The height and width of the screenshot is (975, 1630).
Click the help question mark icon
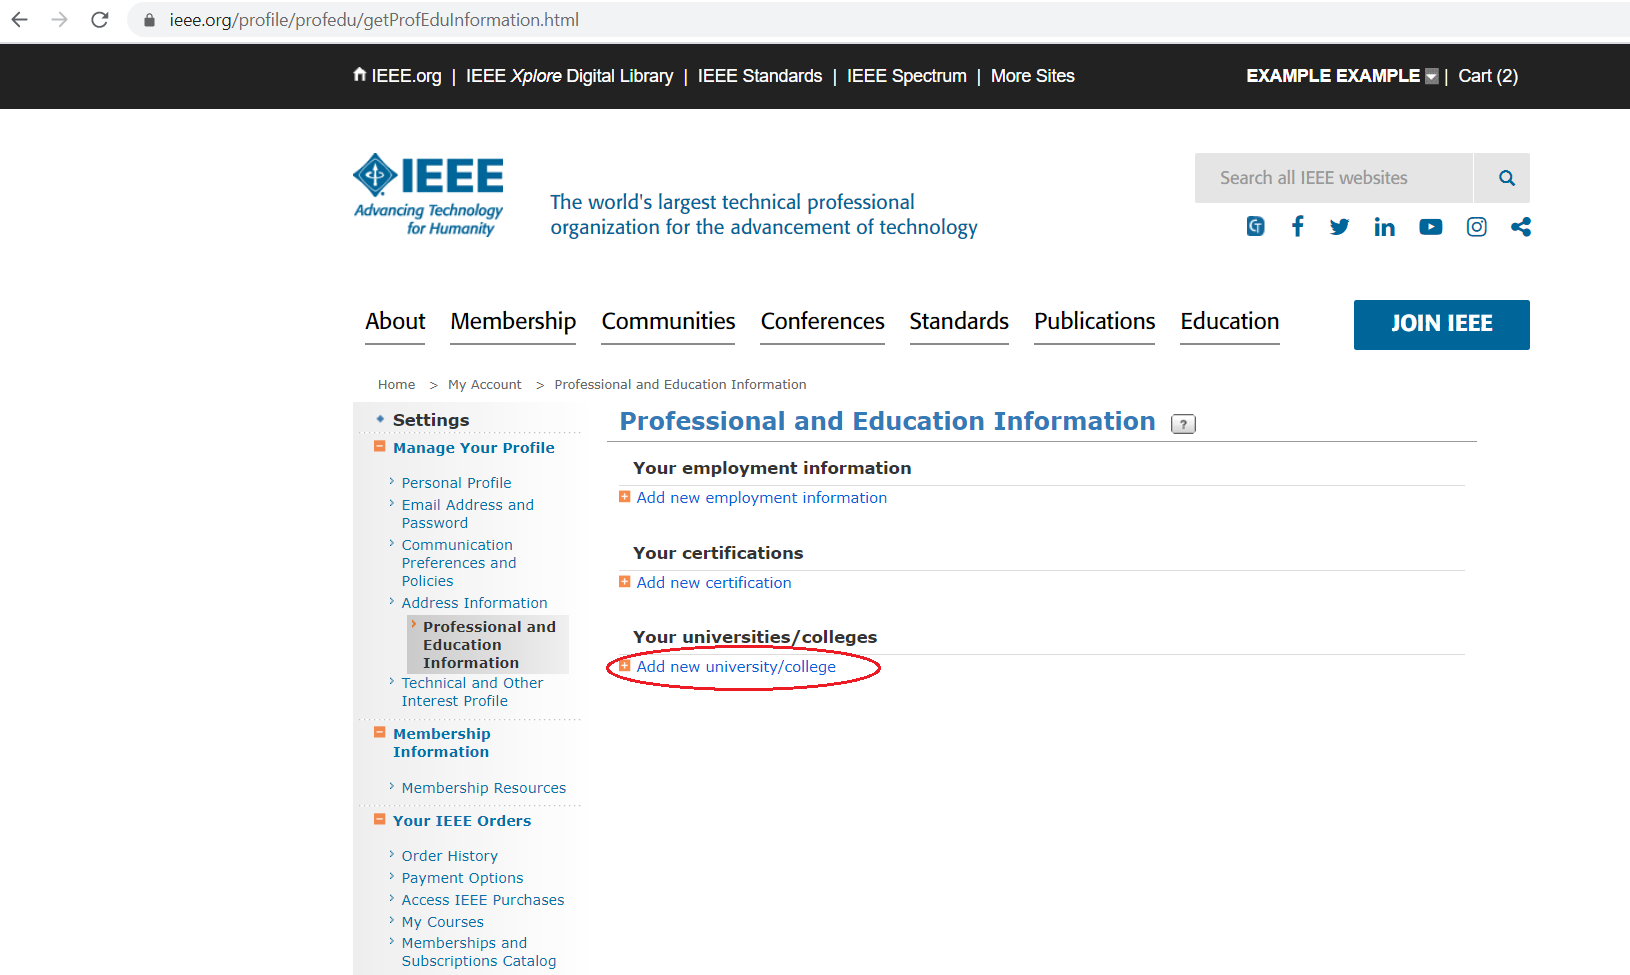tap(1183, 424)
